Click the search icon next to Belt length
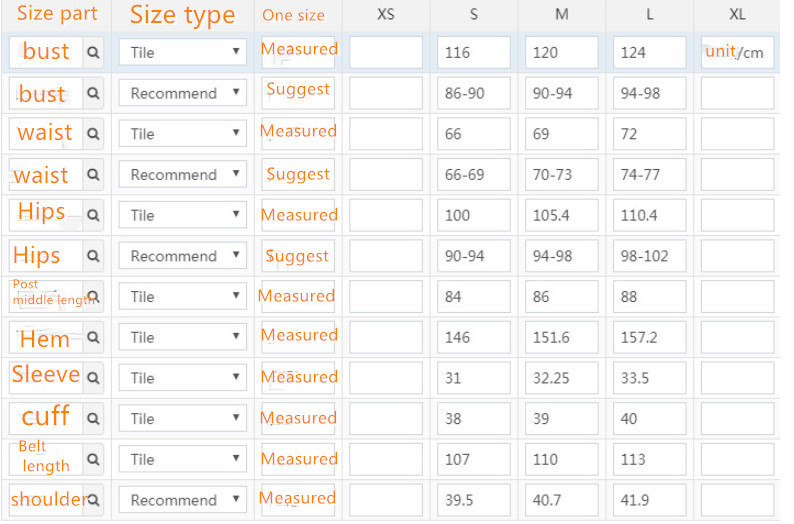Screen dimensions: 794x524 (93, 459)
